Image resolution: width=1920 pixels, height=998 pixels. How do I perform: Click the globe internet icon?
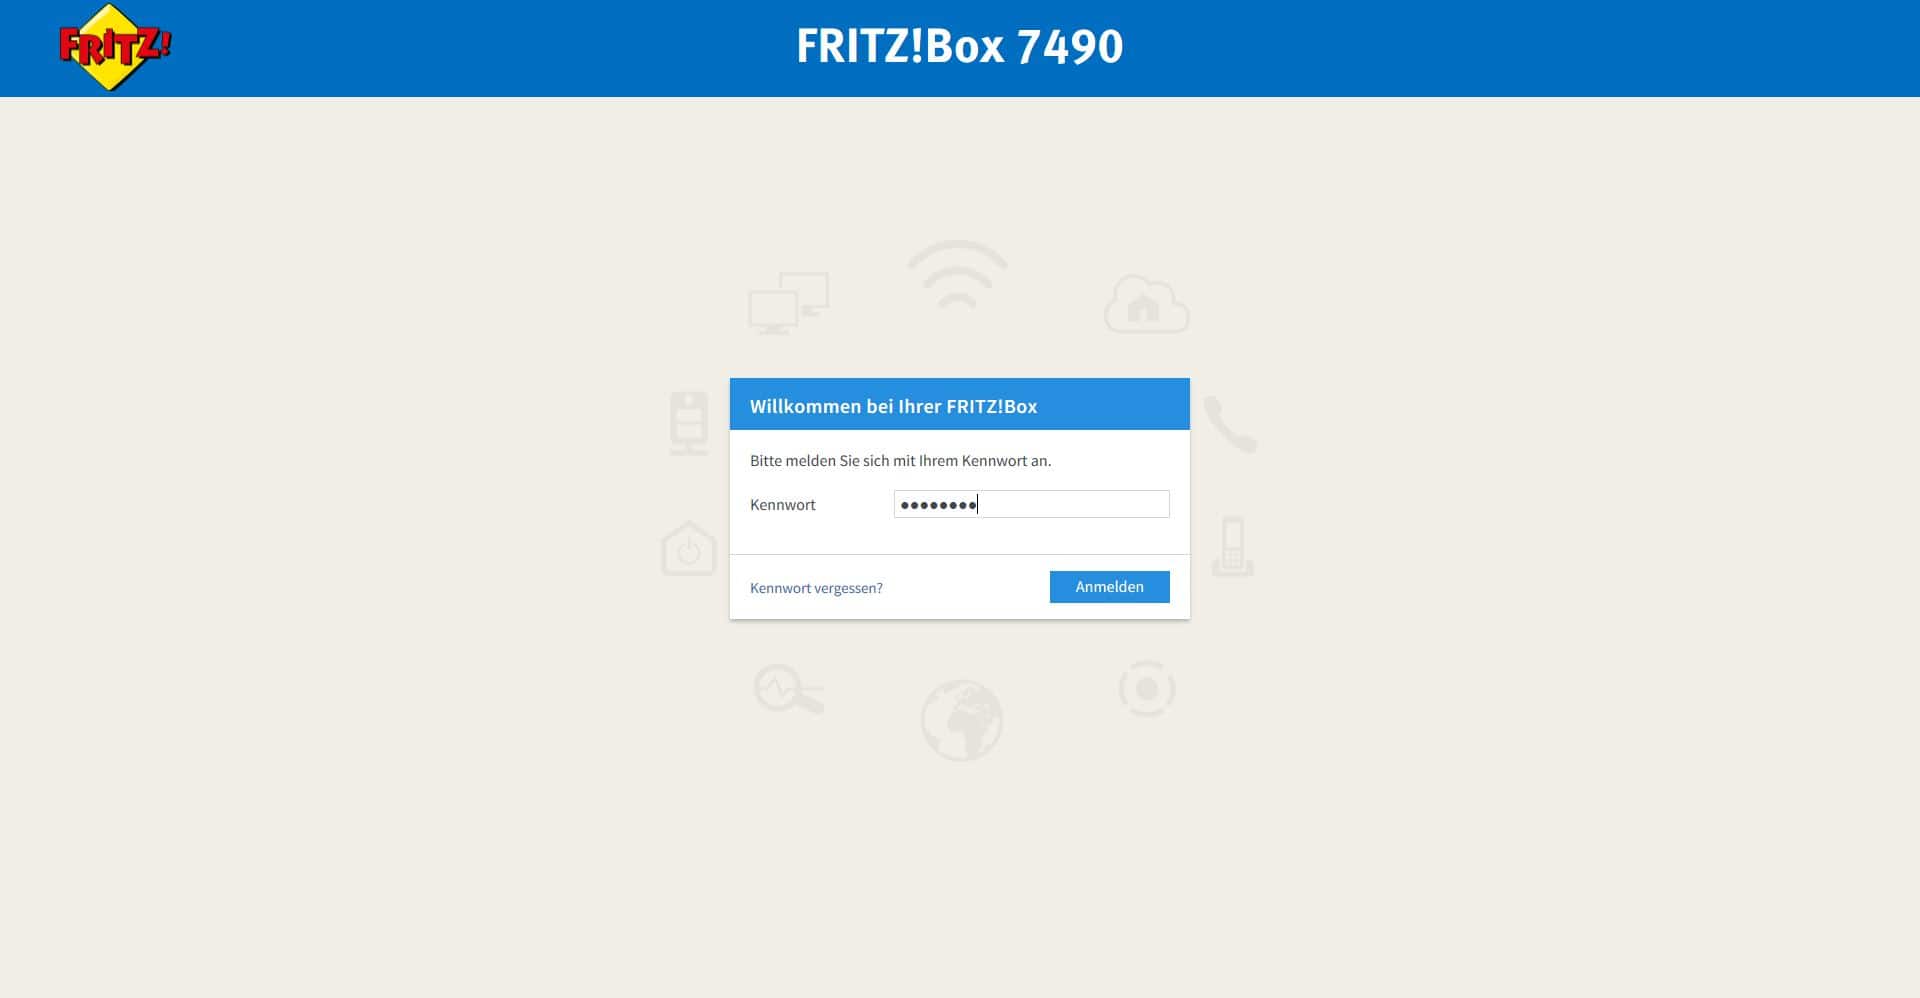(x=961, y=720)
